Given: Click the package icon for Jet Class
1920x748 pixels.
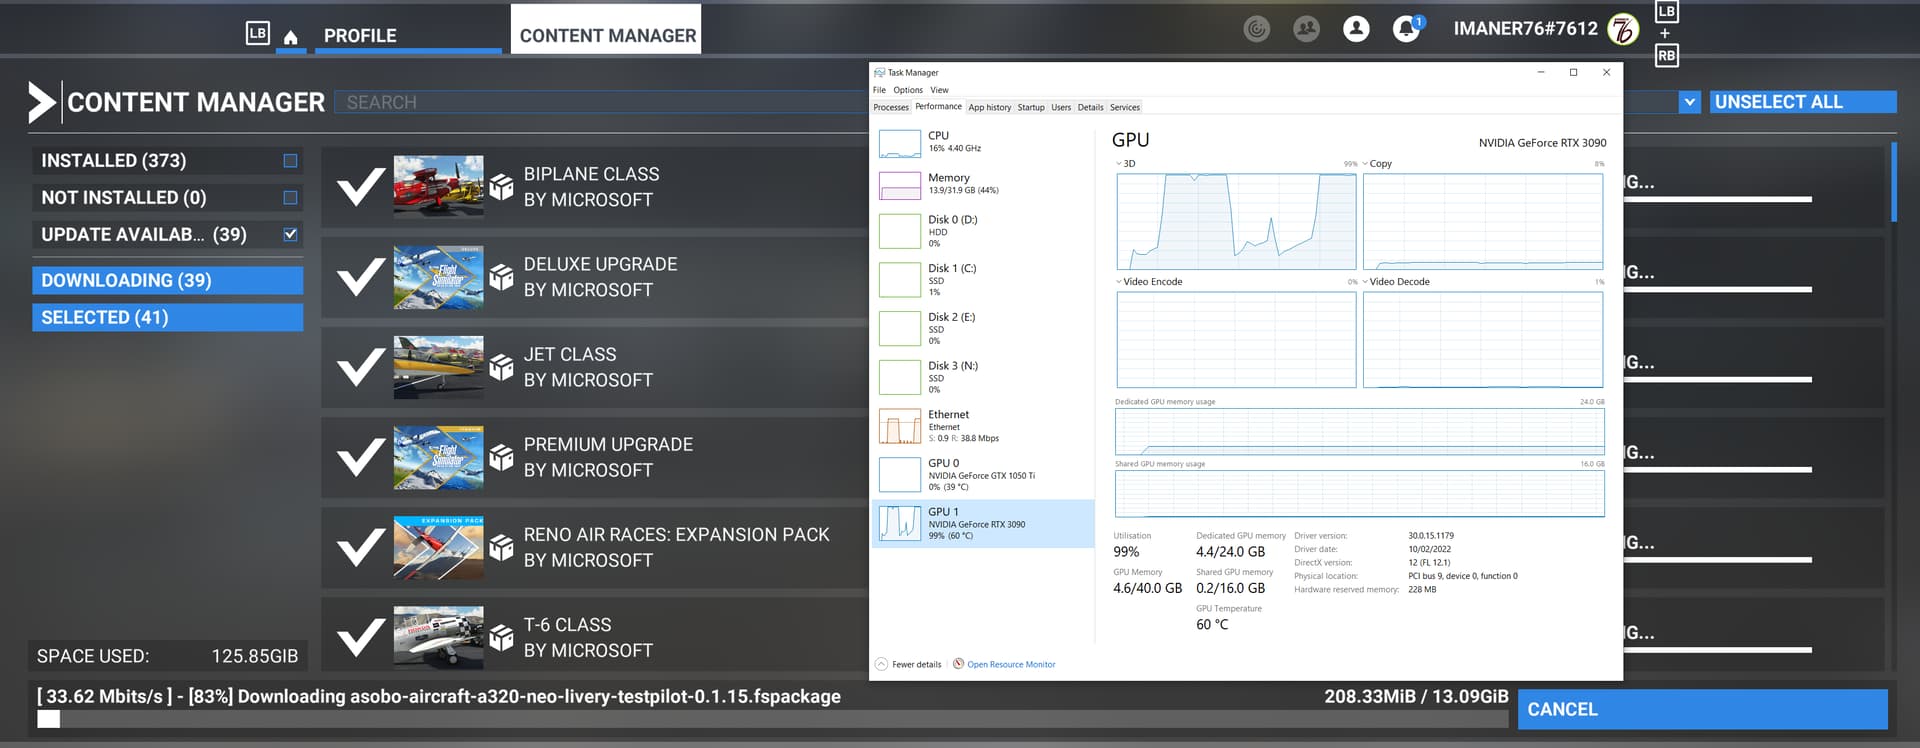Looking at the screenshot, I should click(501, 367).
